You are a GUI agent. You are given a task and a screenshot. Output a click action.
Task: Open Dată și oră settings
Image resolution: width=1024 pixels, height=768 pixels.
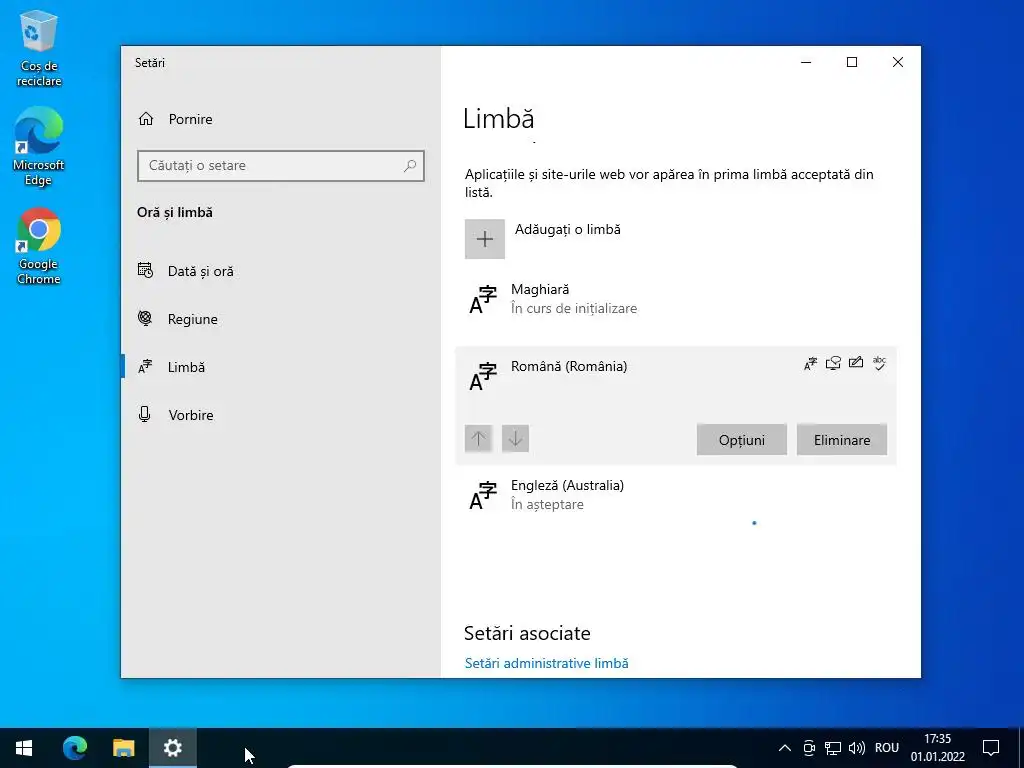click(281, 271)
